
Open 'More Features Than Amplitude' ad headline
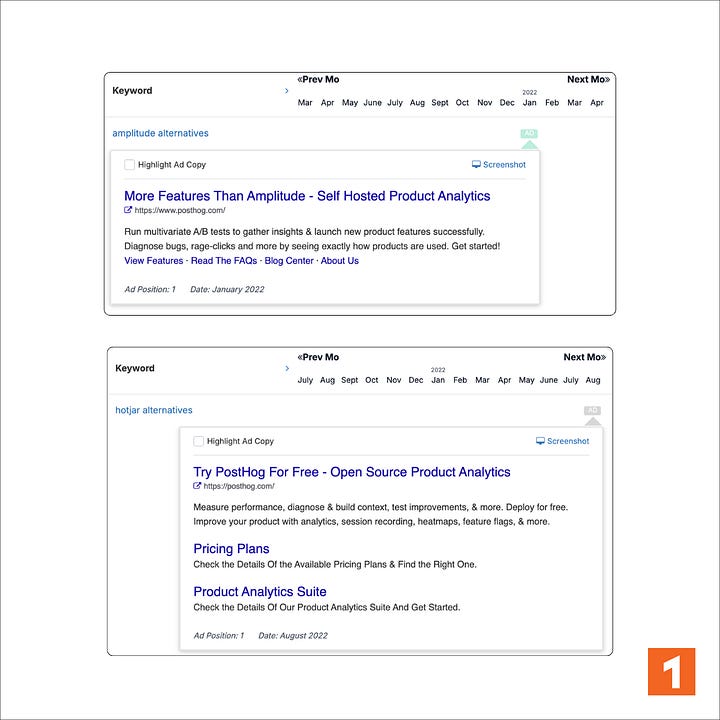coord(307,196)
